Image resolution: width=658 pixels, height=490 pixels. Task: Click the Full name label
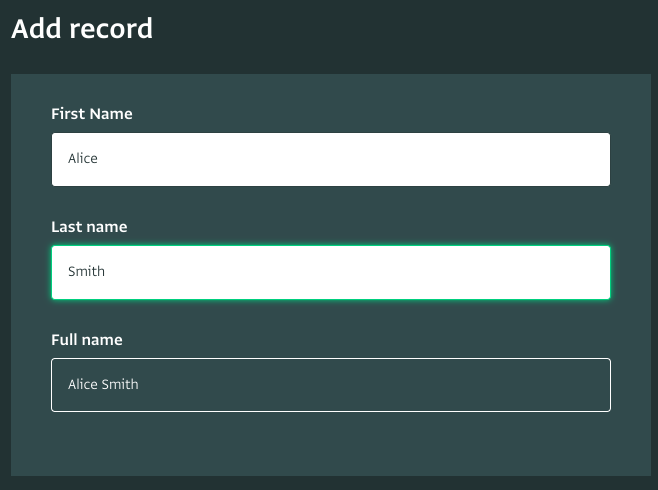[87, 340]
